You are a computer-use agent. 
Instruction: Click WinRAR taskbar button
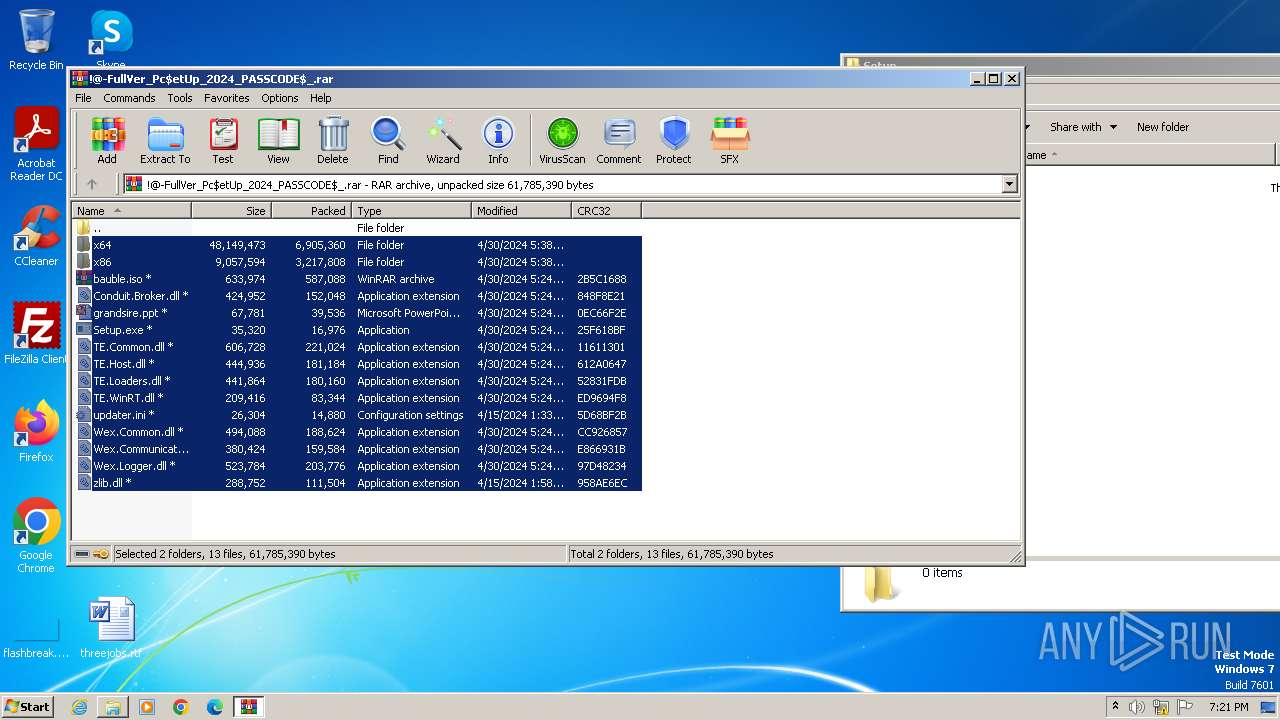pos(249,707)
